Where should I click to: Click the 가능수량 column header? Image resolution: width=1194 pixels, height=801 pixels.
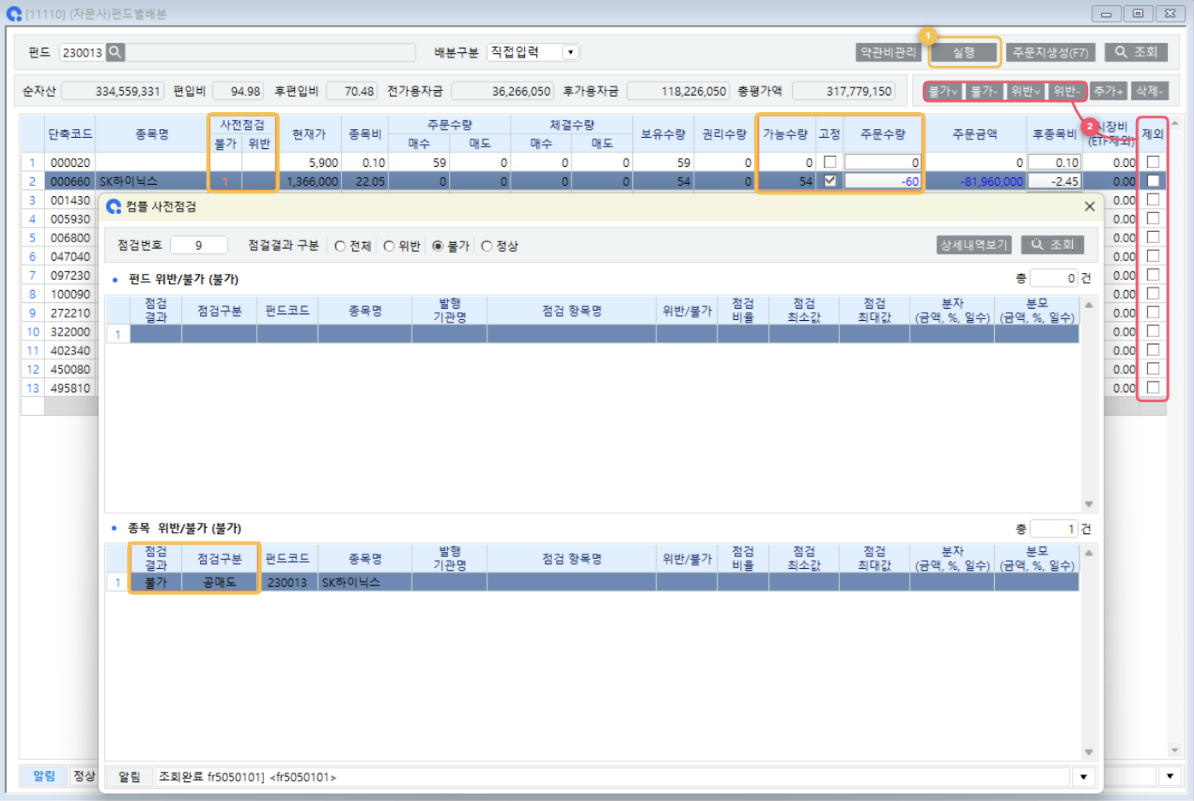click(x=785, y=134)
